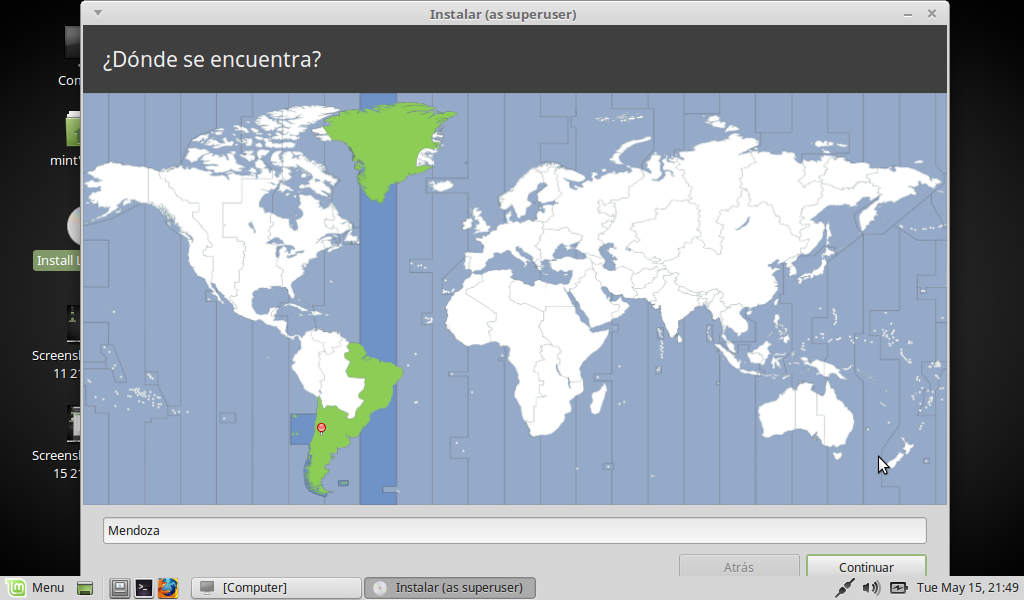The height and width of the screenshot is (600, 1024).
Task: Open the Linux Mint Menu
Action: click(36, 587)
